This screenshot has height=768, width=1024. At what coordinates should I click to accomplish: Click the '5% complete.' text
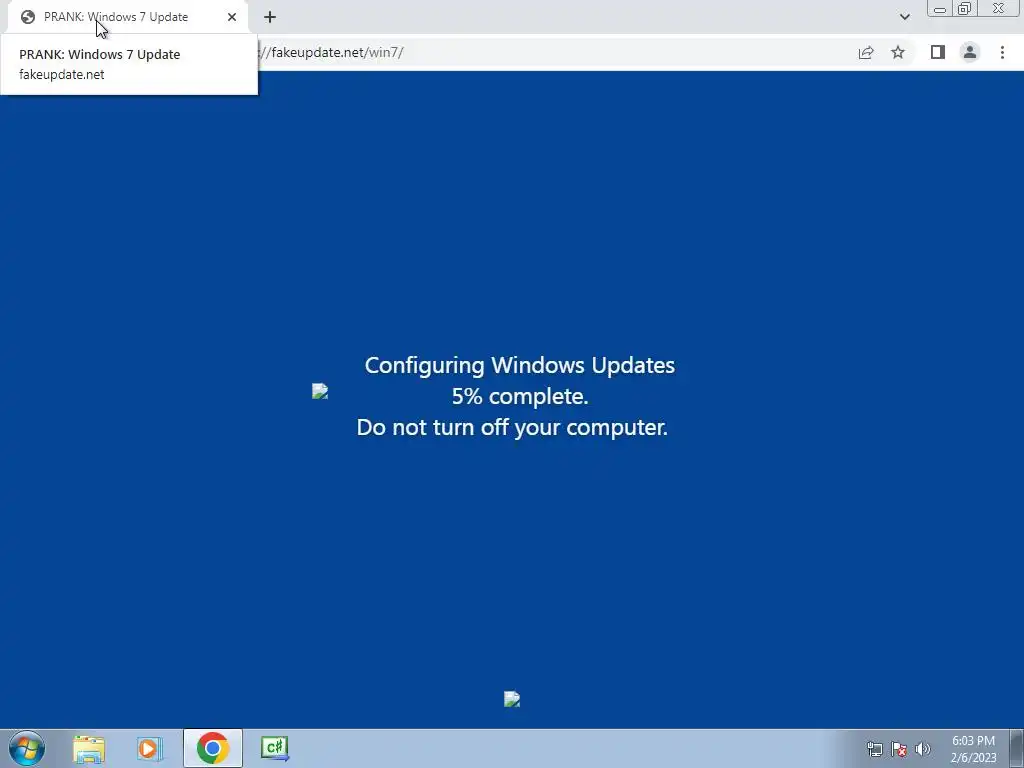click(520, 396)
